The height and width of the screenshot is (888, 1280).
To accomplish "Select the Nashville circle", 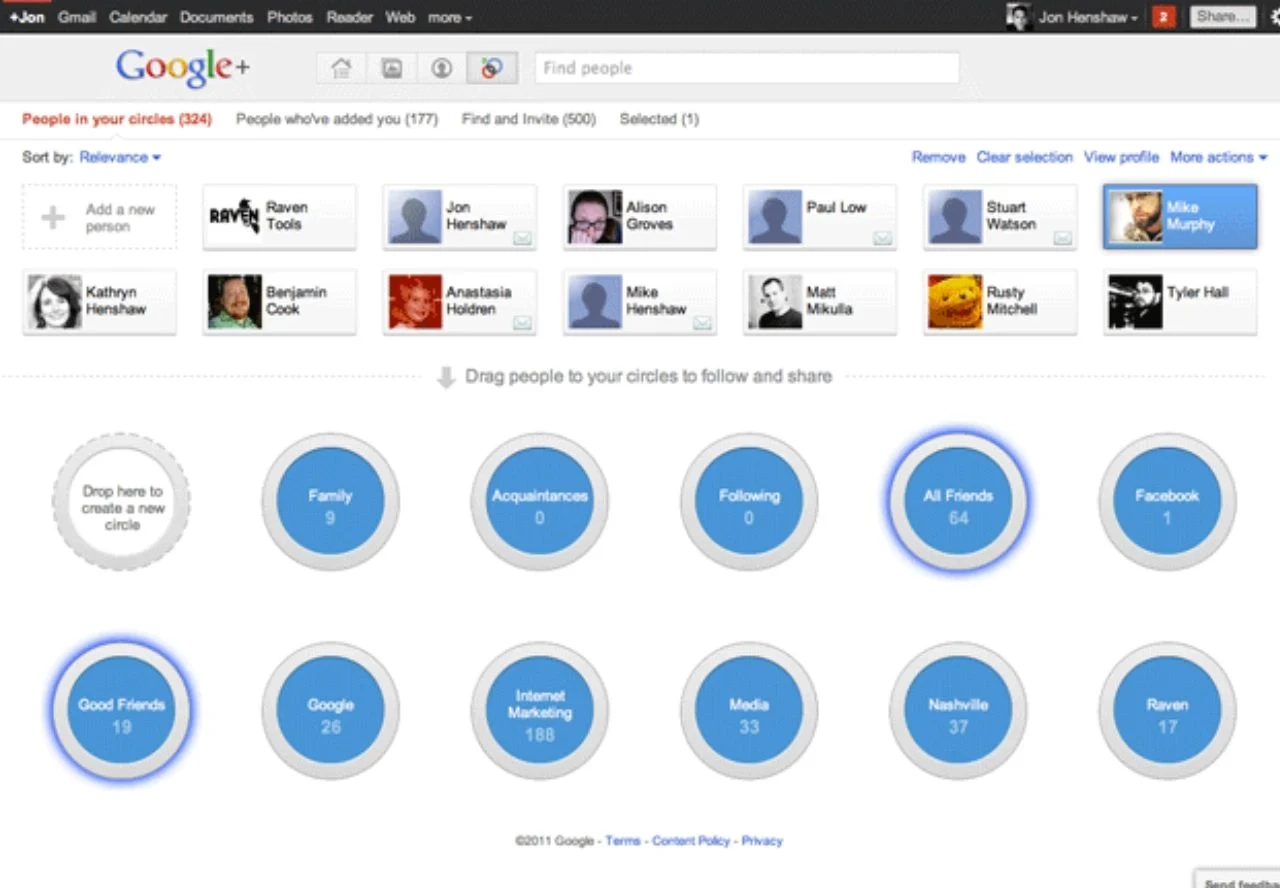I will (958, 711).
